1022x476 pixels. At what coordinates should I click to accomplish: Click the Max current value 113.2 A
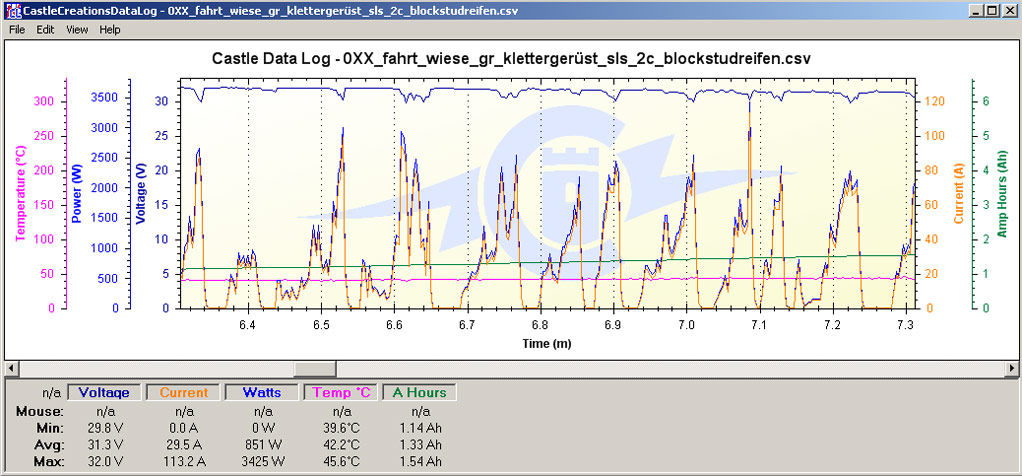[x=184, y=462]
